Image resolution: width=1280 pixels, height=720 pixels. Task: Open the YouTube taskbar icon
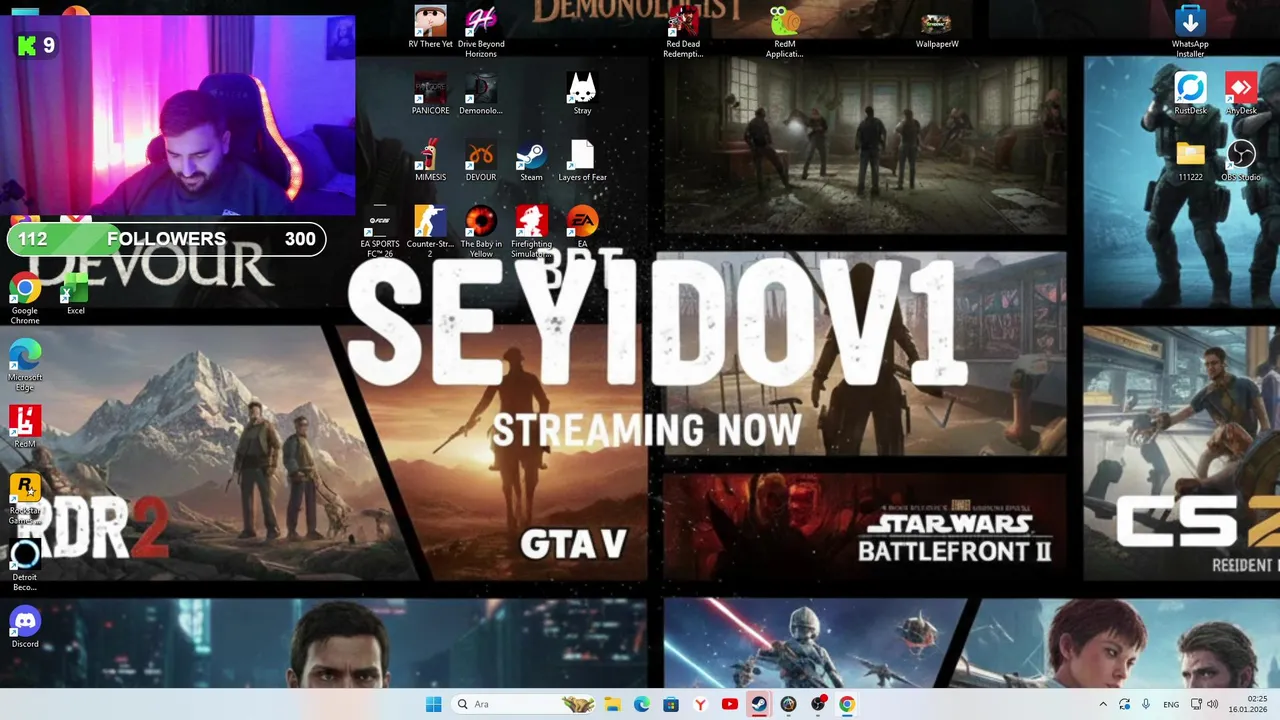tap(729, 704)
